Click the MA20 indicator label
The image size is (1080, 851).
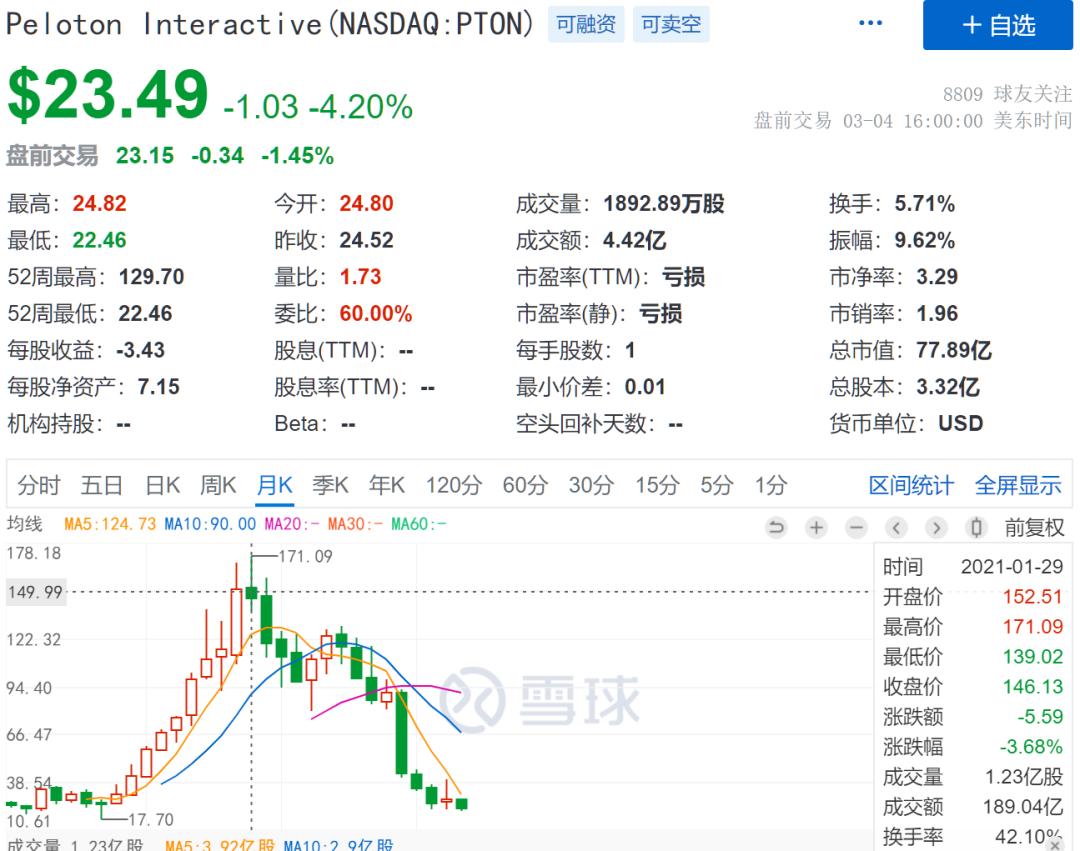[292, 524]
